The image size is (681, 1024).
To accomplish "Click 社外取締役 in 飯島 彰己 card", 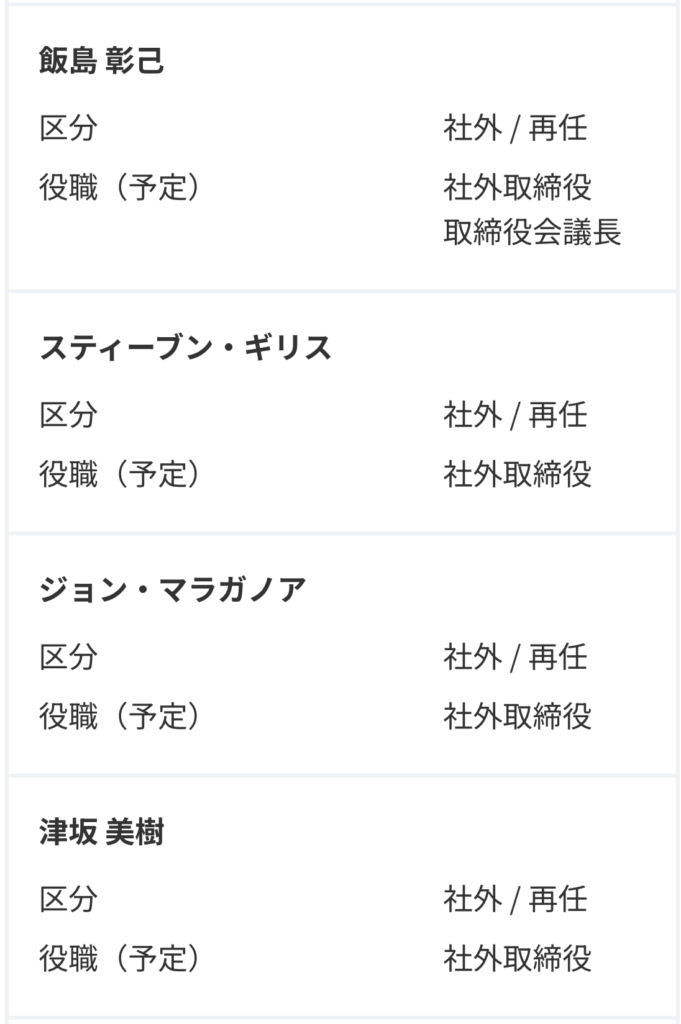I will point(517,187).
